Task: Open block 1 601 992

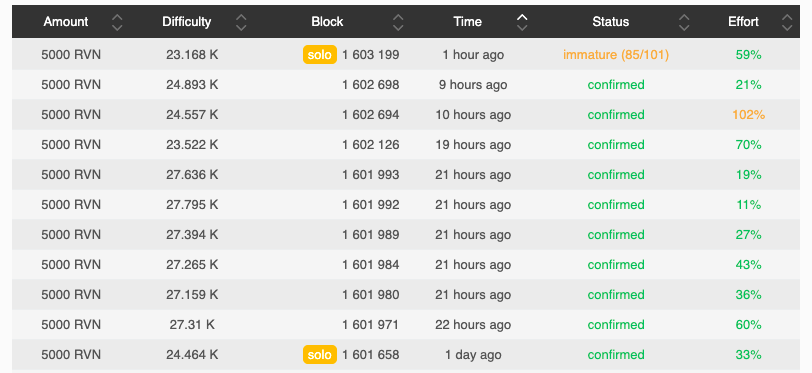Action: (371, 205)
